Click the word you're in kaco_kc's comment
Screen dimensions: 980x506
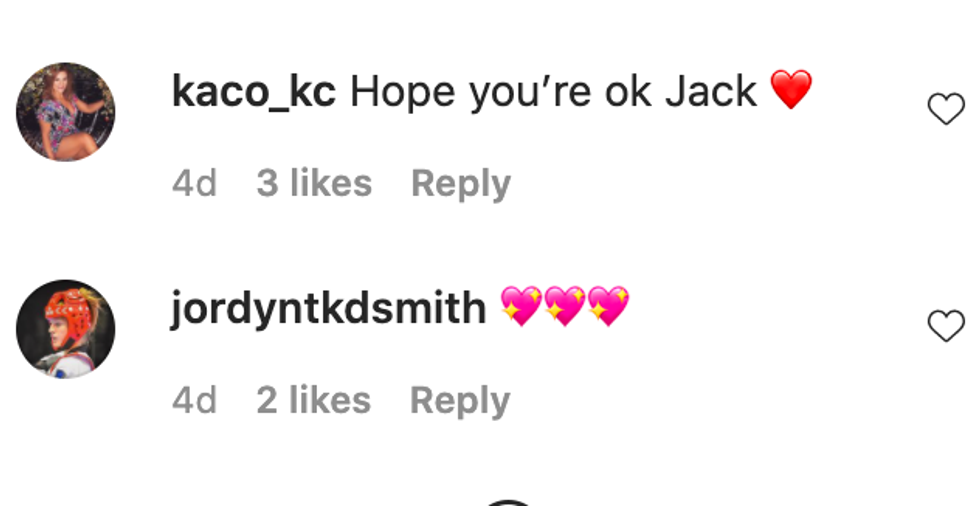[x=530, y=93]
